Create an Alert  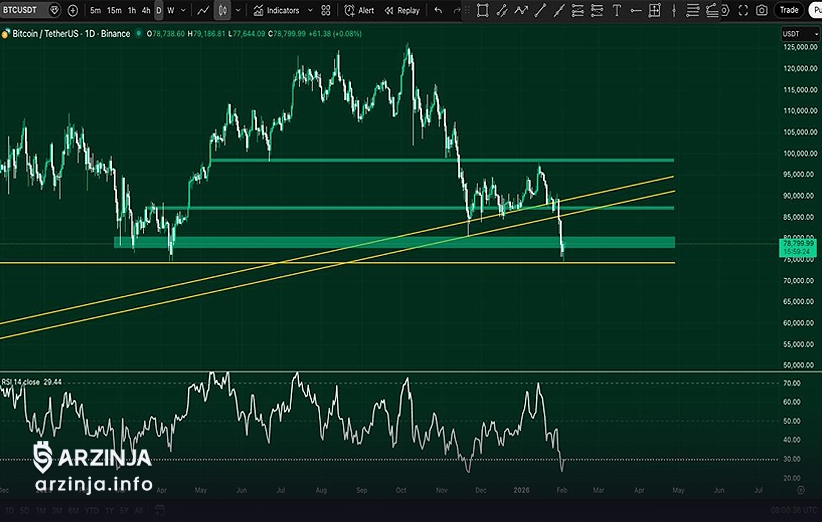pyautogui.click(x=359, y=10)
